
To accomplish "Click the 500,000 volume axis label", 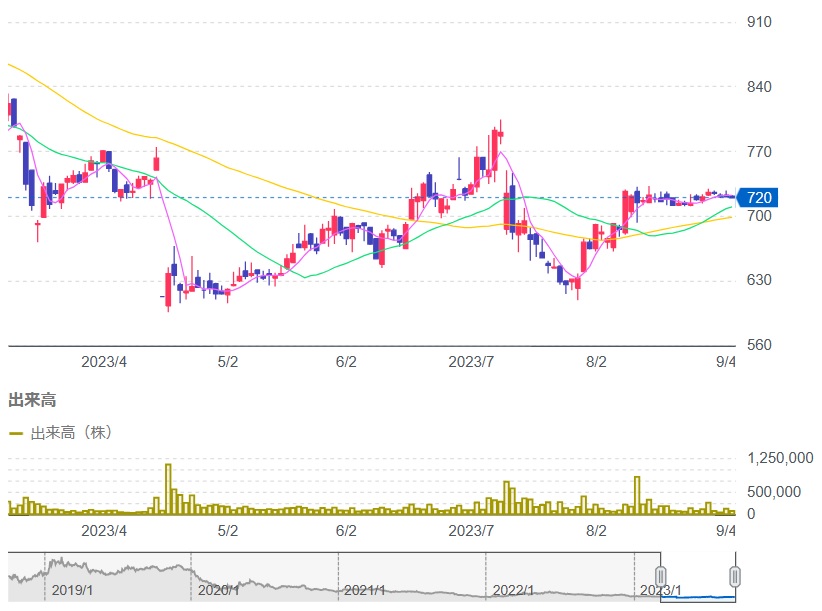I will click(x=774, y=492).
